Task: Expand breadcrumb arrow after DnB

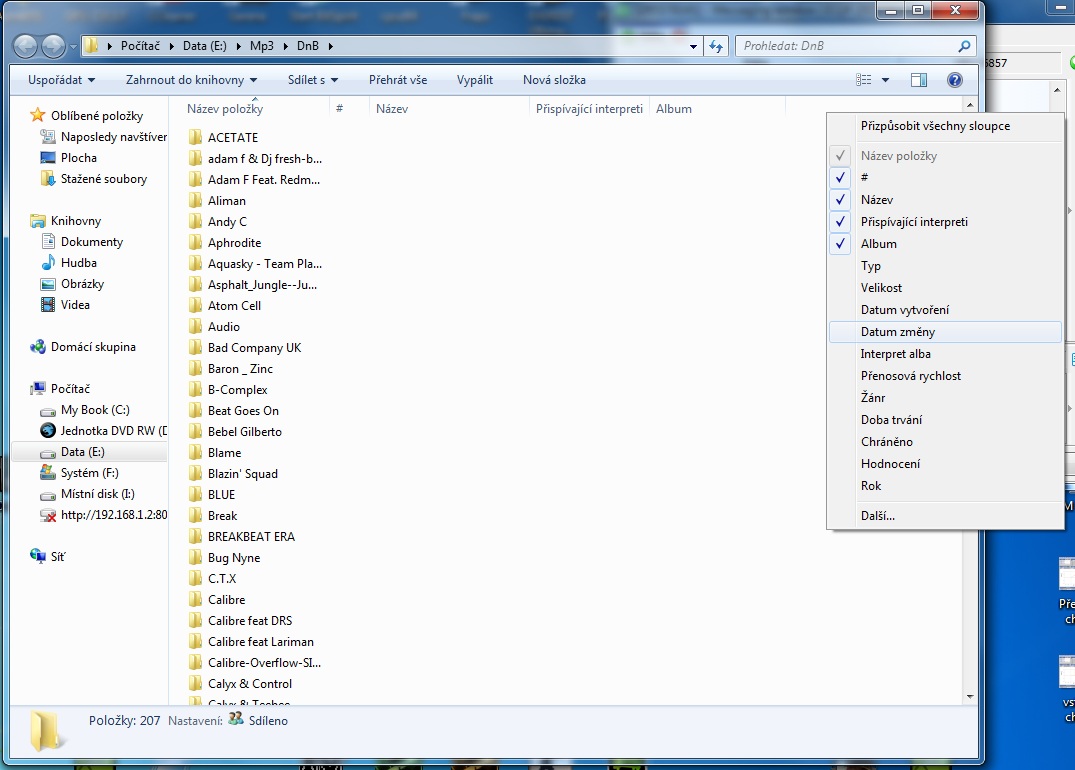Action: tap(330, 46)
